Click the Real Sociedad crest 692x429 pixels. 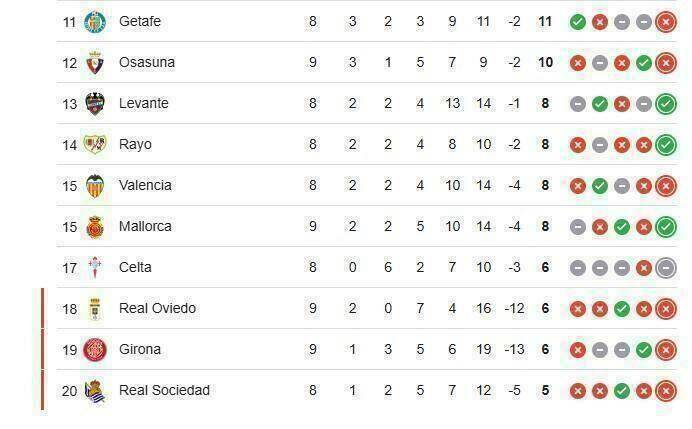(96, 390)
